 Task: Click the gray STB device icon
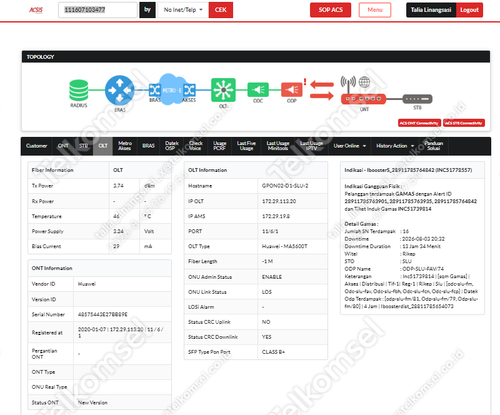coord(417,99)
